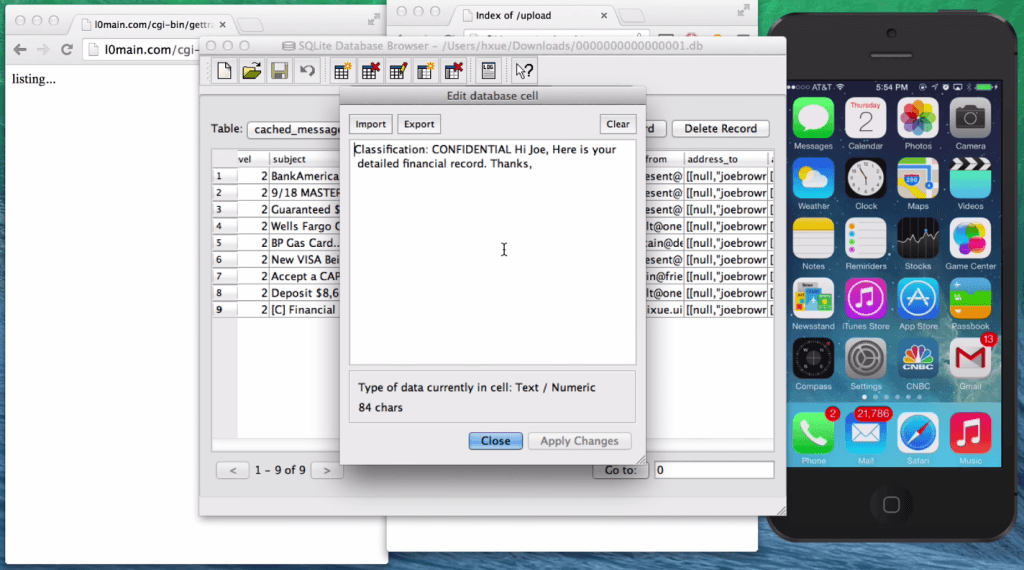Open the Videos app on the iPhone

970,178
